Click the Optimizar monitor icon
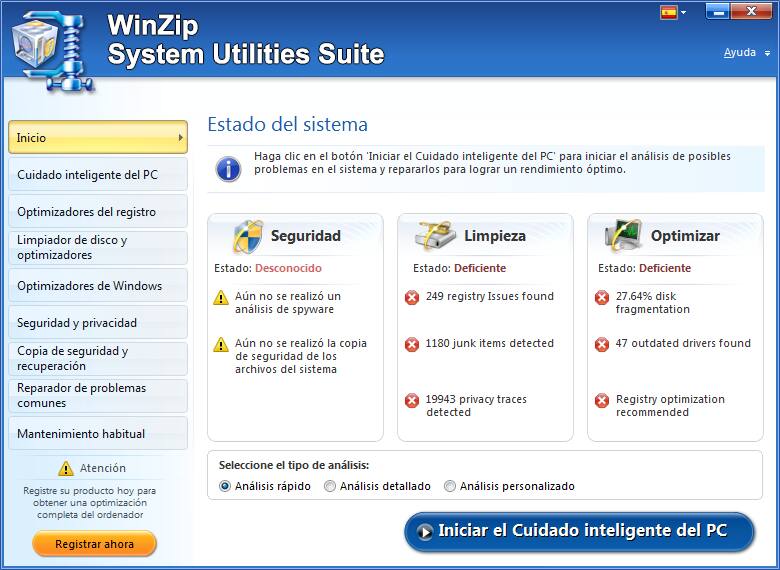The width and height of the screenshot is (780, 570). coord(624,237)
